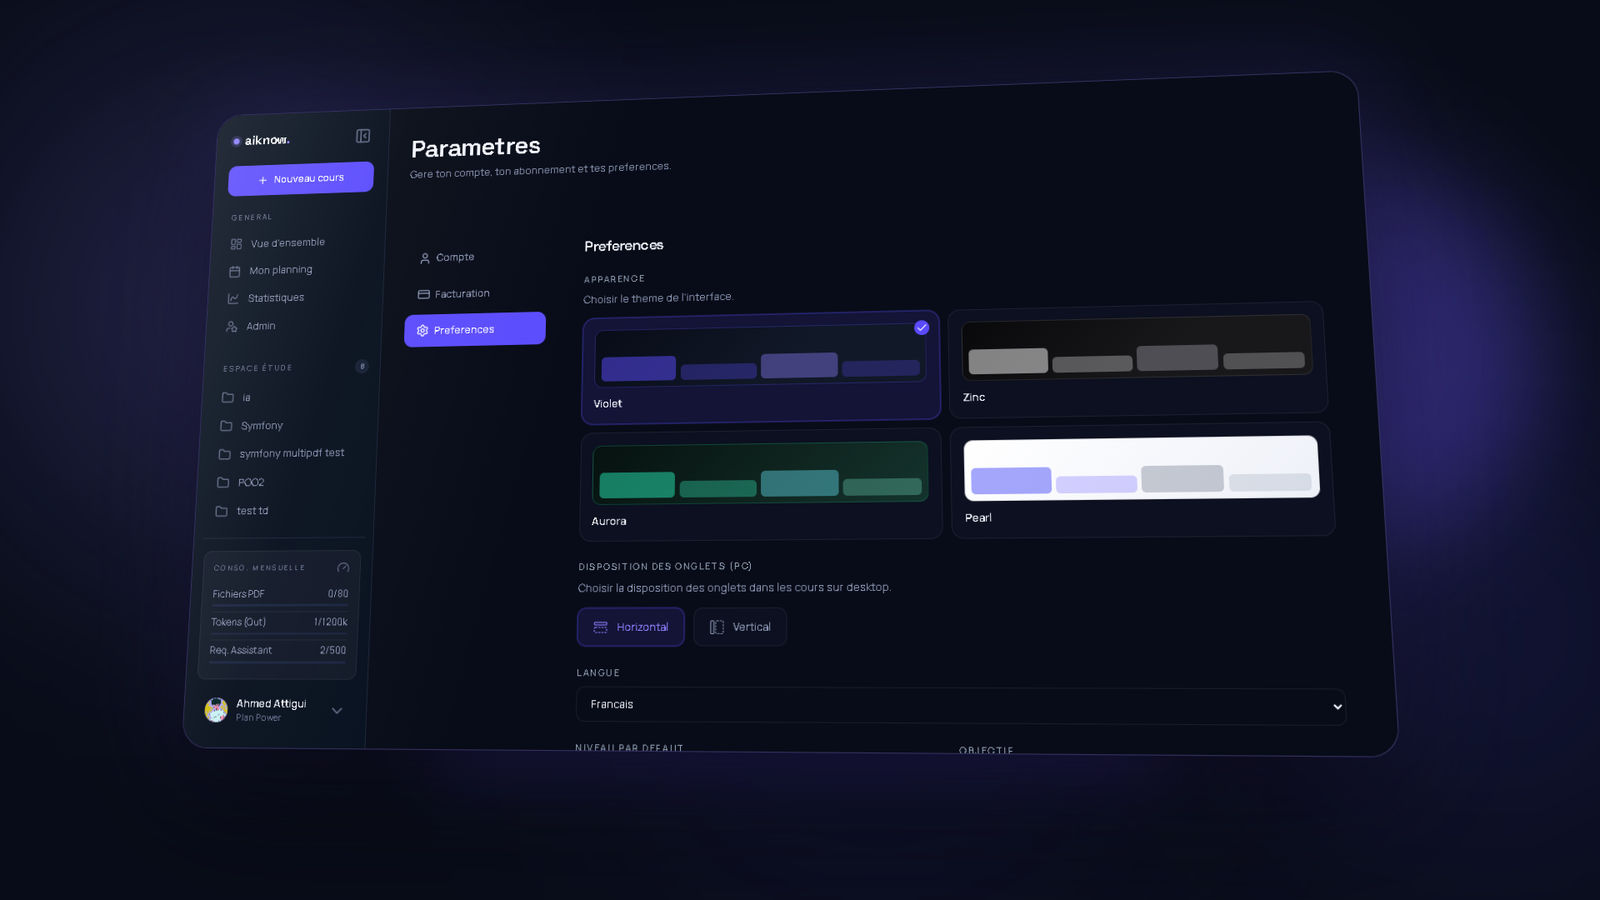The image size is (1600, 900).
Task: Click the Espace étude count badge
Action: (x=362, y=366)
